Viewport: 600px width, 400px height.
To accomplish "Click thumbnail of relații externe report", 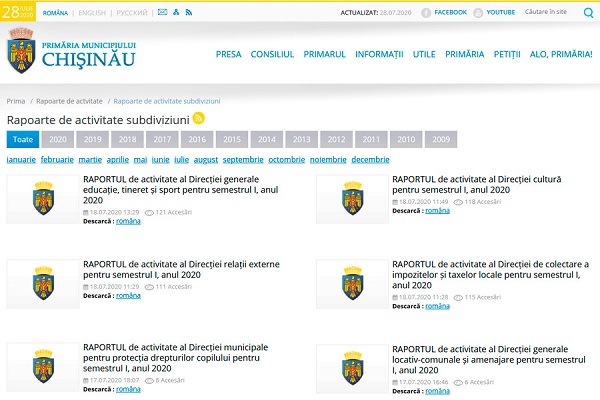I will (43, 284).
